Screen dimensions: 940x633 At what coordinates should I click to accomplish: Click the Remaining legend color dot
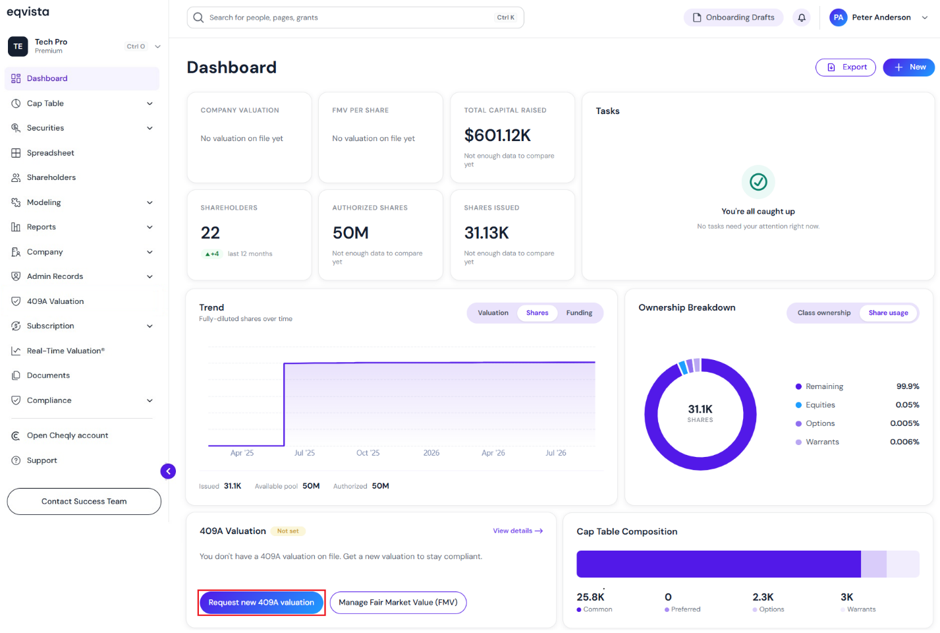798,387
